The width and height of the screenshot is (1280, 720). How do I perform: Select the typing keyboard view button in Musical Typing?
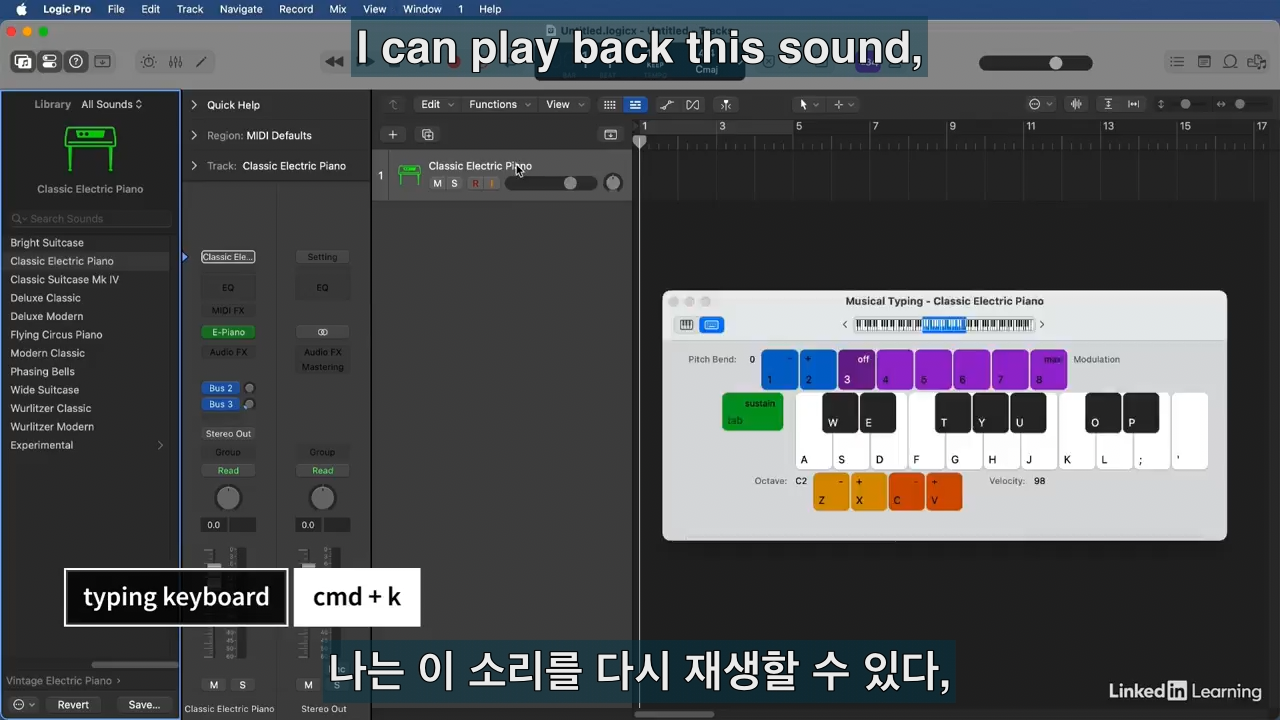[712, 325]
